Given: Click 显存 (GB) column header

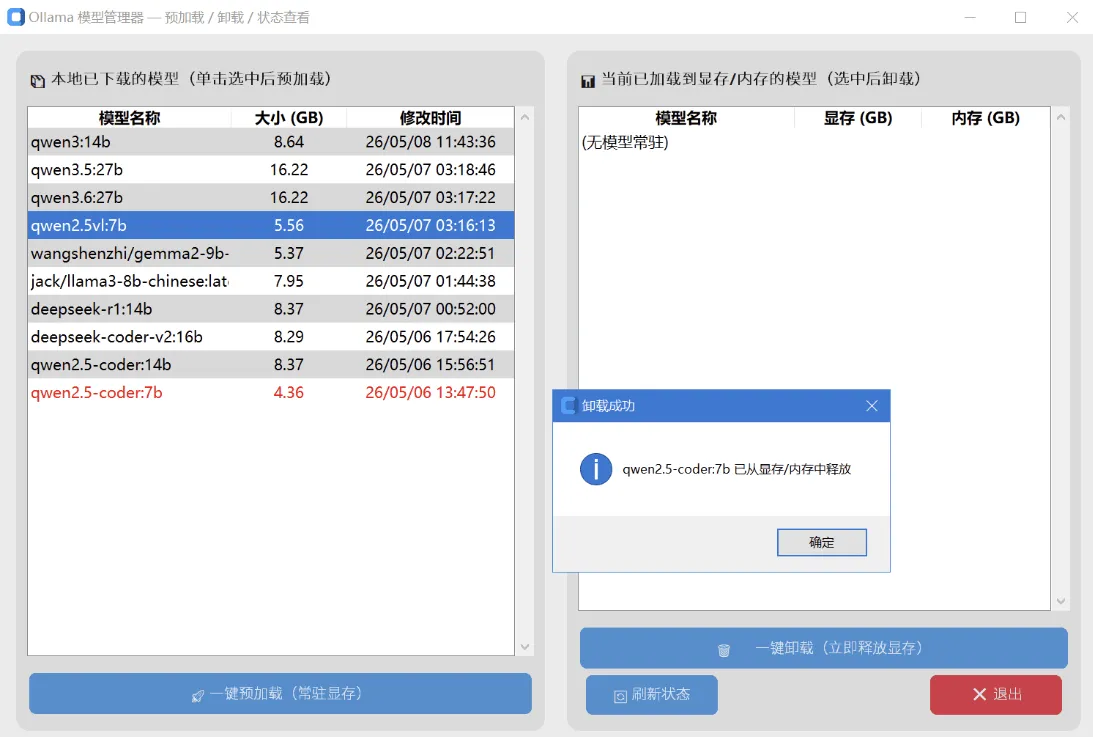Looking at the screenshot, I should click(x=857, y=118).
